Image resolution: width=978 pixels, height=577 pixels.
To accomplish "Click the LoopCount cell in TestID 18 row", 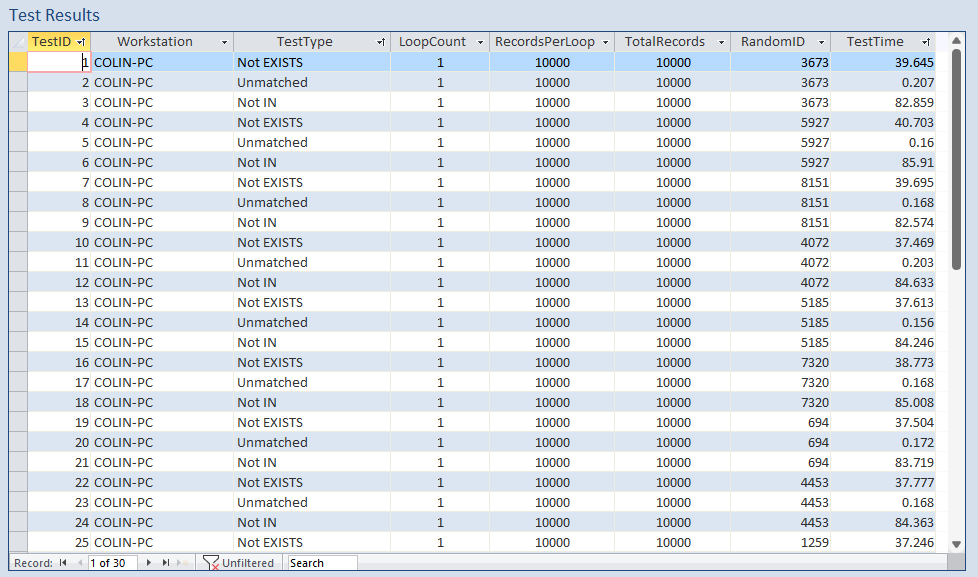I will 440,402.
